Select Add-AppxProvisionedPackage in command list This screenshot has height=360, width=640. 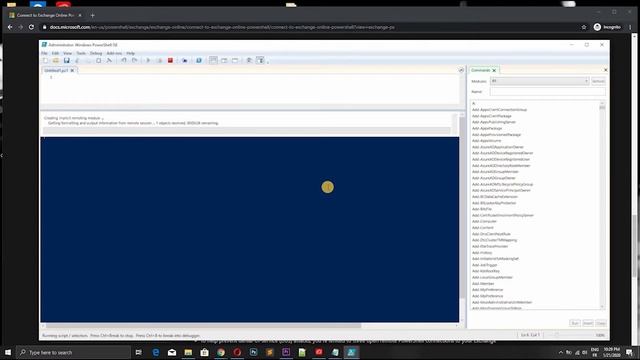(x=496, y=134)
